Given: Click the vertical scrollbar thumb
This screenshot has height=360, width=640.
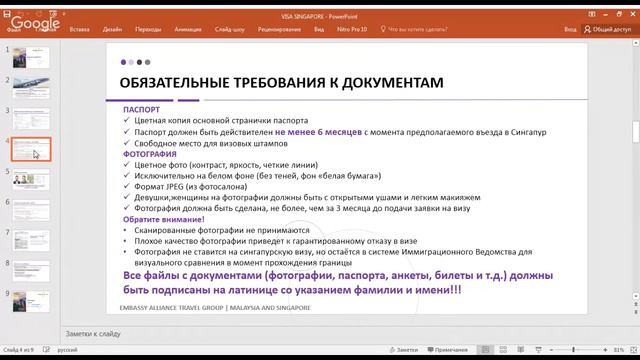Looking at the screenshot, I should tap(636, 132).
